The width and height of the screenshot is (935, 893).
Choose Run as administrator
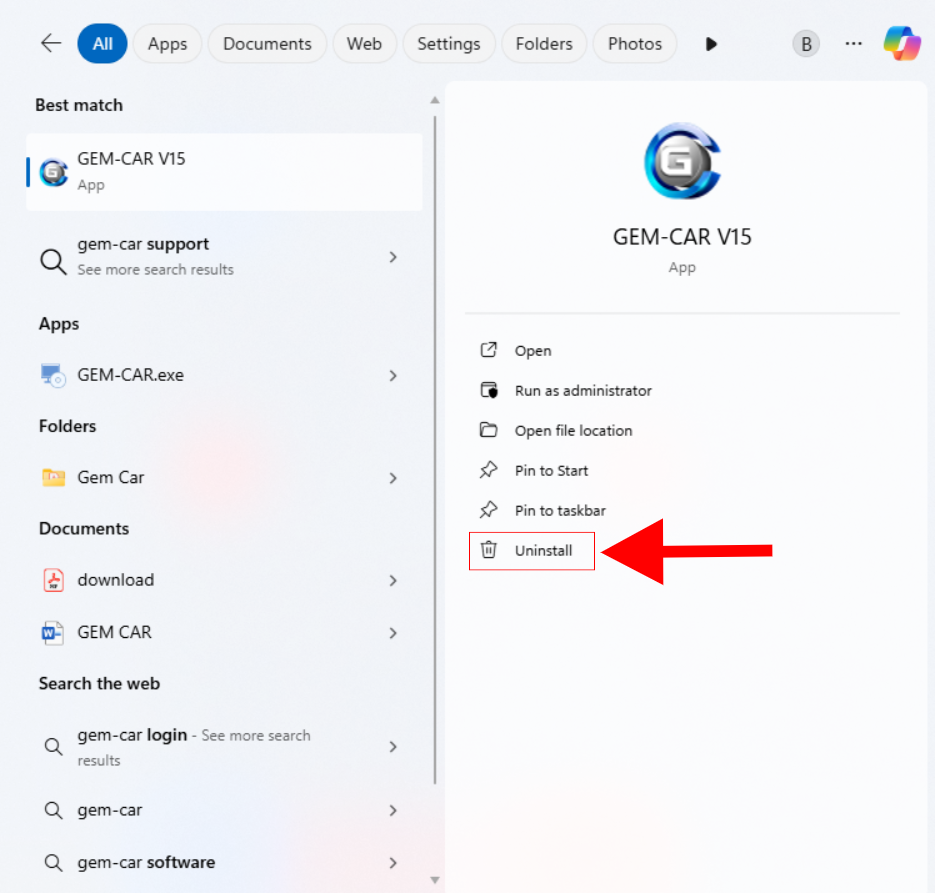tap(583, 391)
